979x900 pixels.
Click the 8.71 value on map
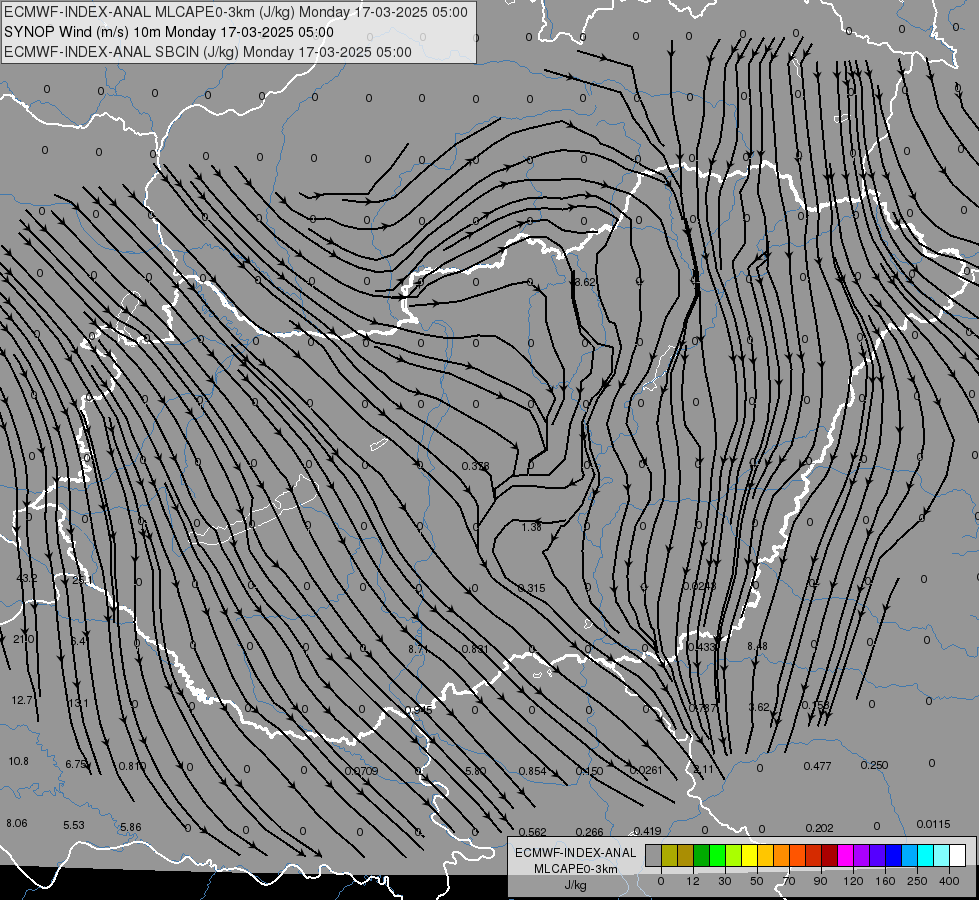click(x=418, y=650)
